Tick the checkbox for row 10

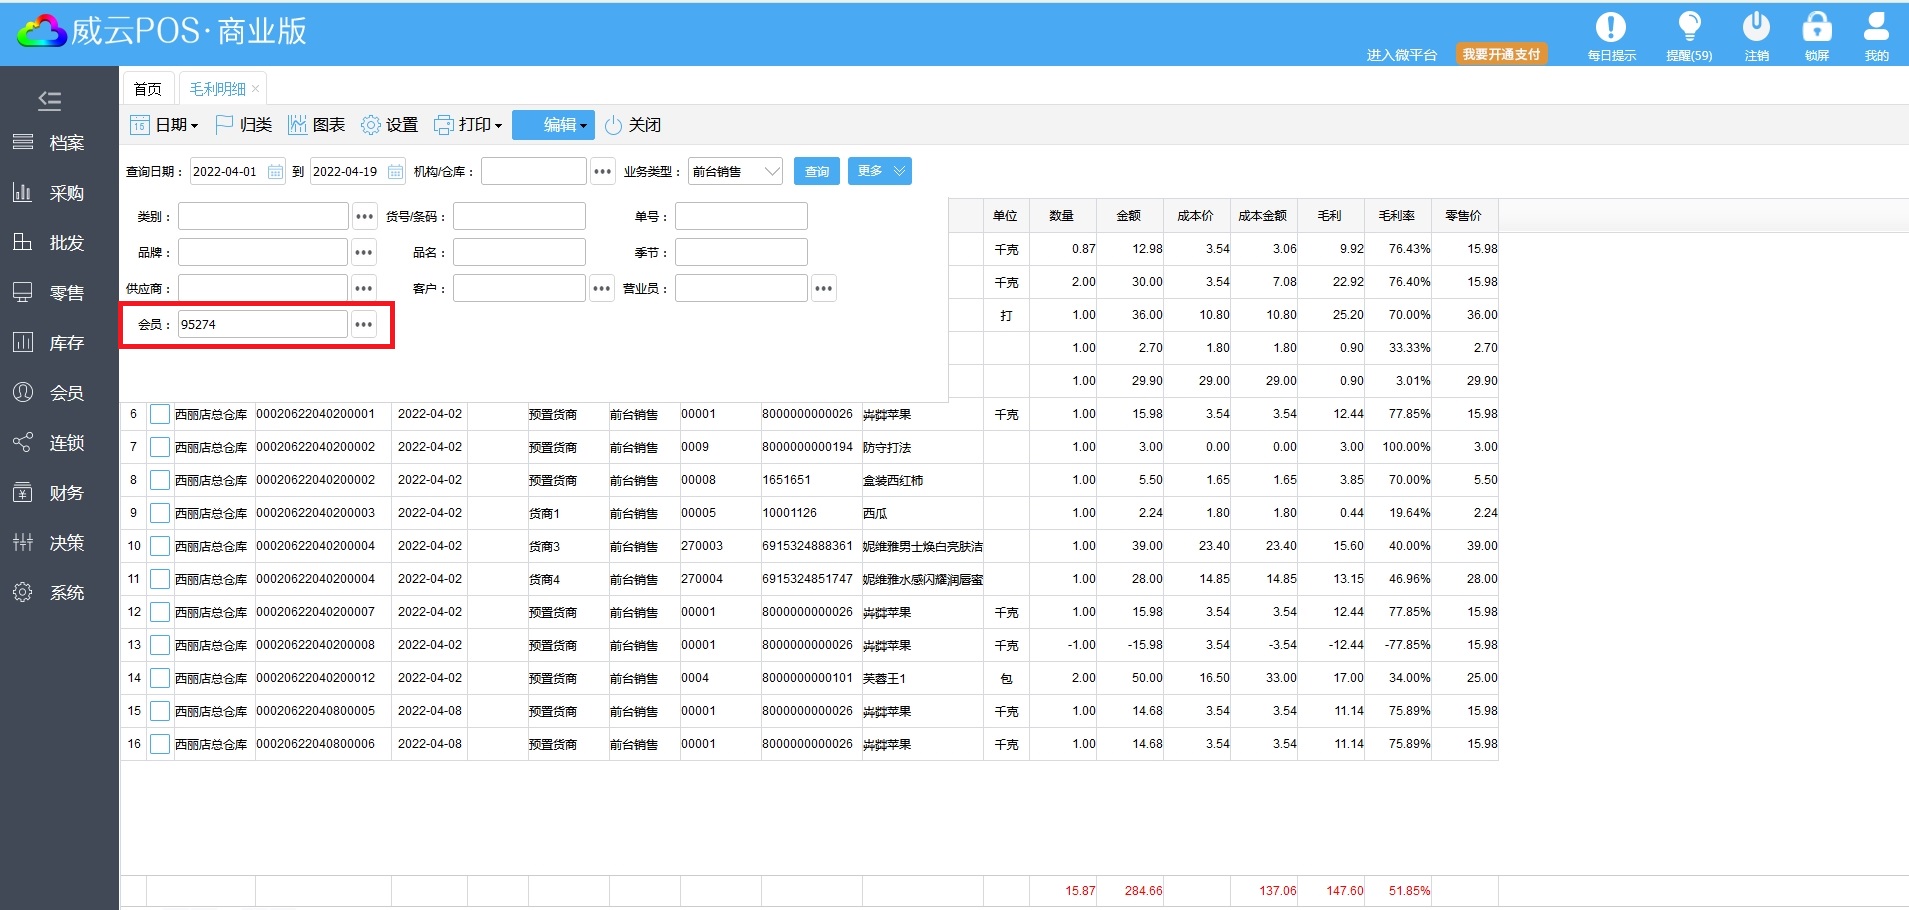(x=160, y=546)
